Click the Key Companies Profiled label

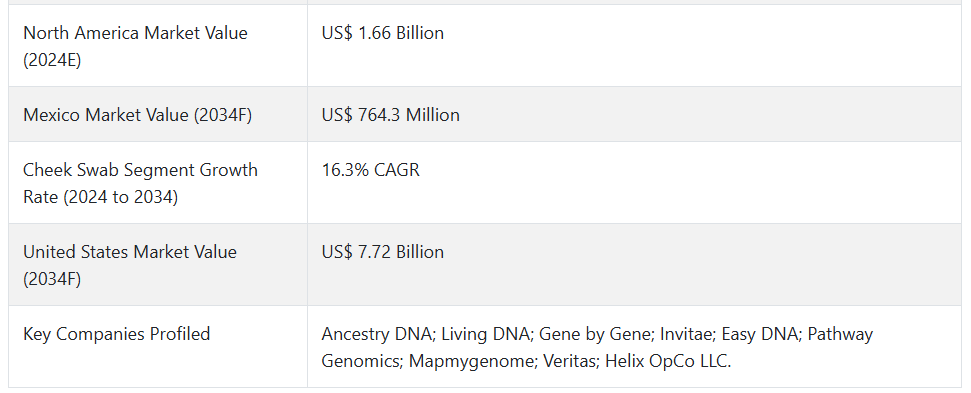point(116,334)
